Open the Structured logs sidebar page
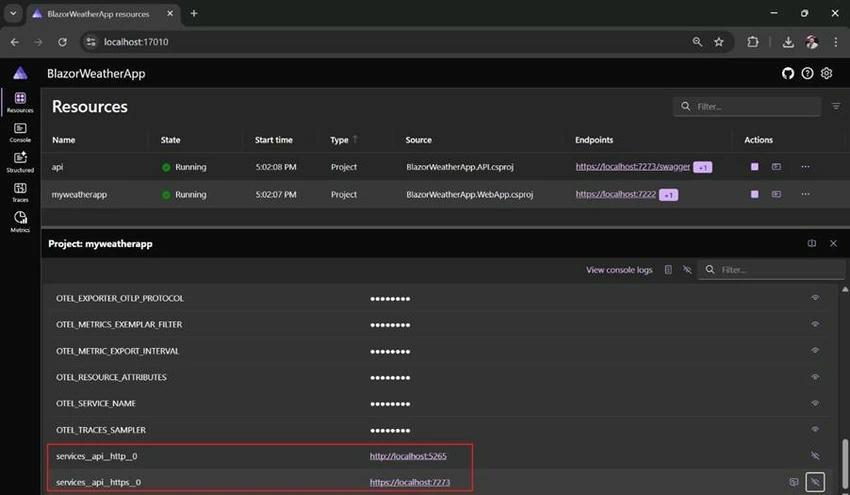Viewport: 850px width, 495px height. pyautogui.click(x=20, y=162)
